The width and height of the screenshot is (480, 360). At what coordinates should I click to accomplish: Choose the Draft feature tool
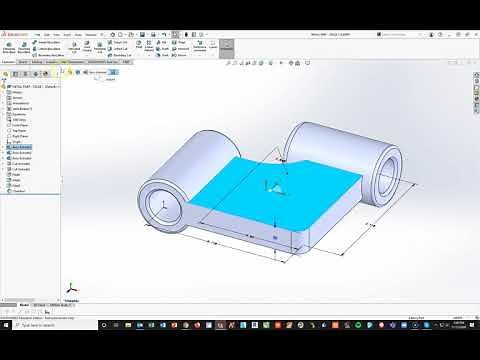(162, 49)
